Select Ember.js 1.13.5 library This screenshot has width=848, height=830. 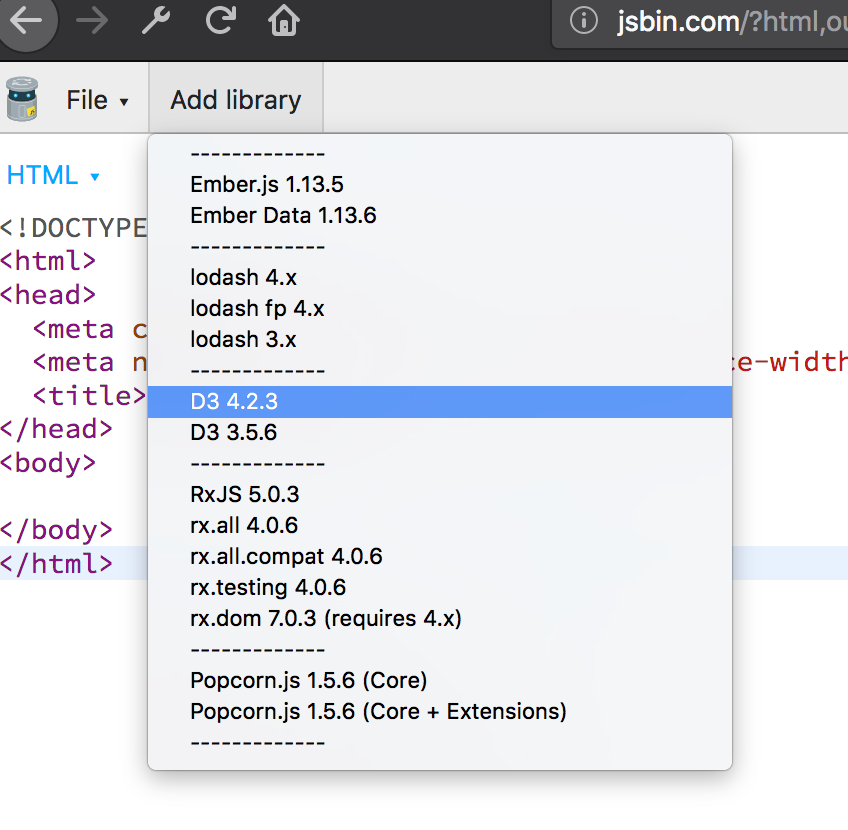440,184
